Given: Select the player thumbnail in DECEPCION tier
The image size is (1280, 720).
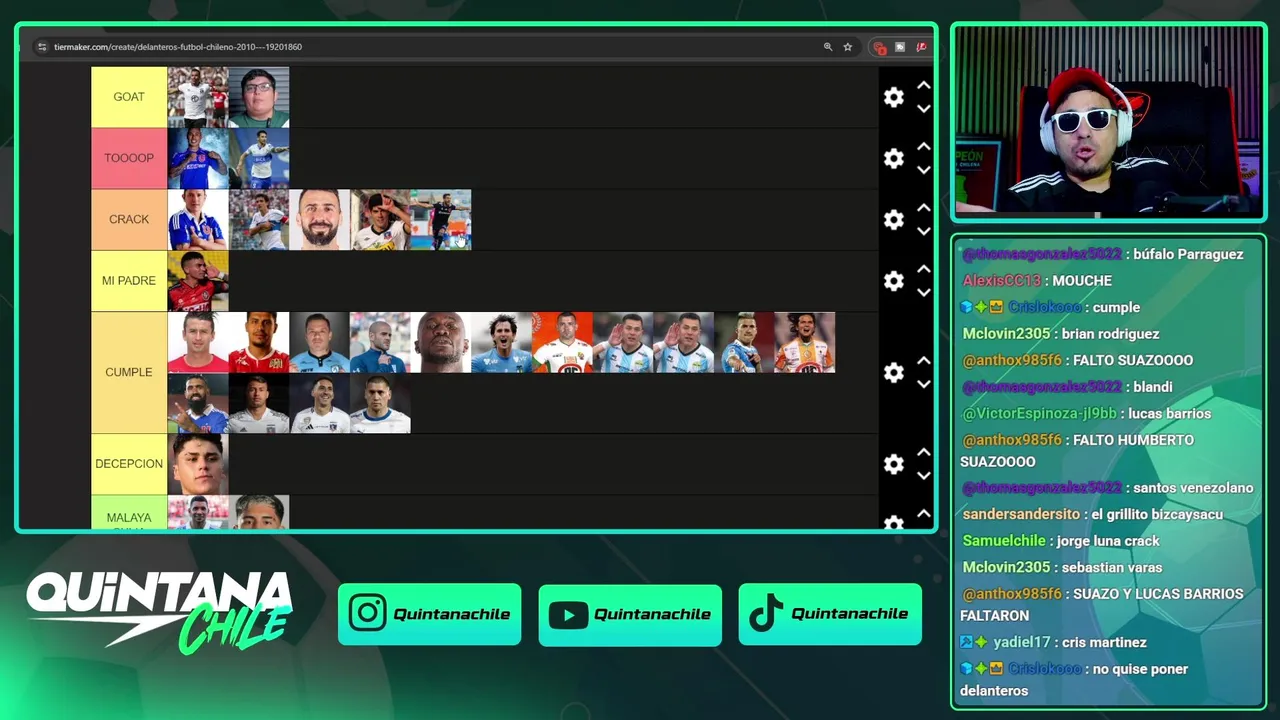Looking at the screenshot, I should pos(198,464).
